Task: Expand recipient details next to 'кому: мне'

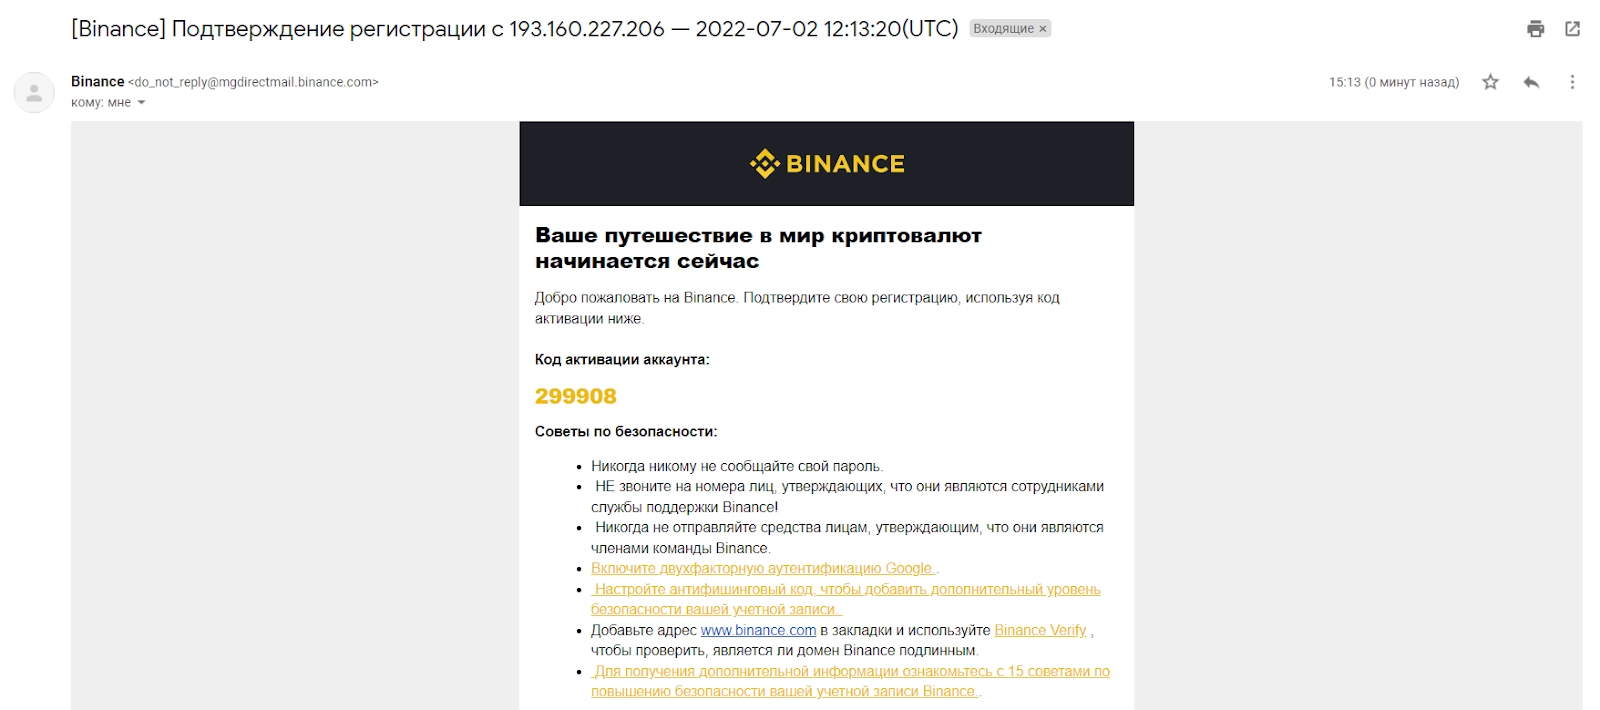Action: click(141, 103)
